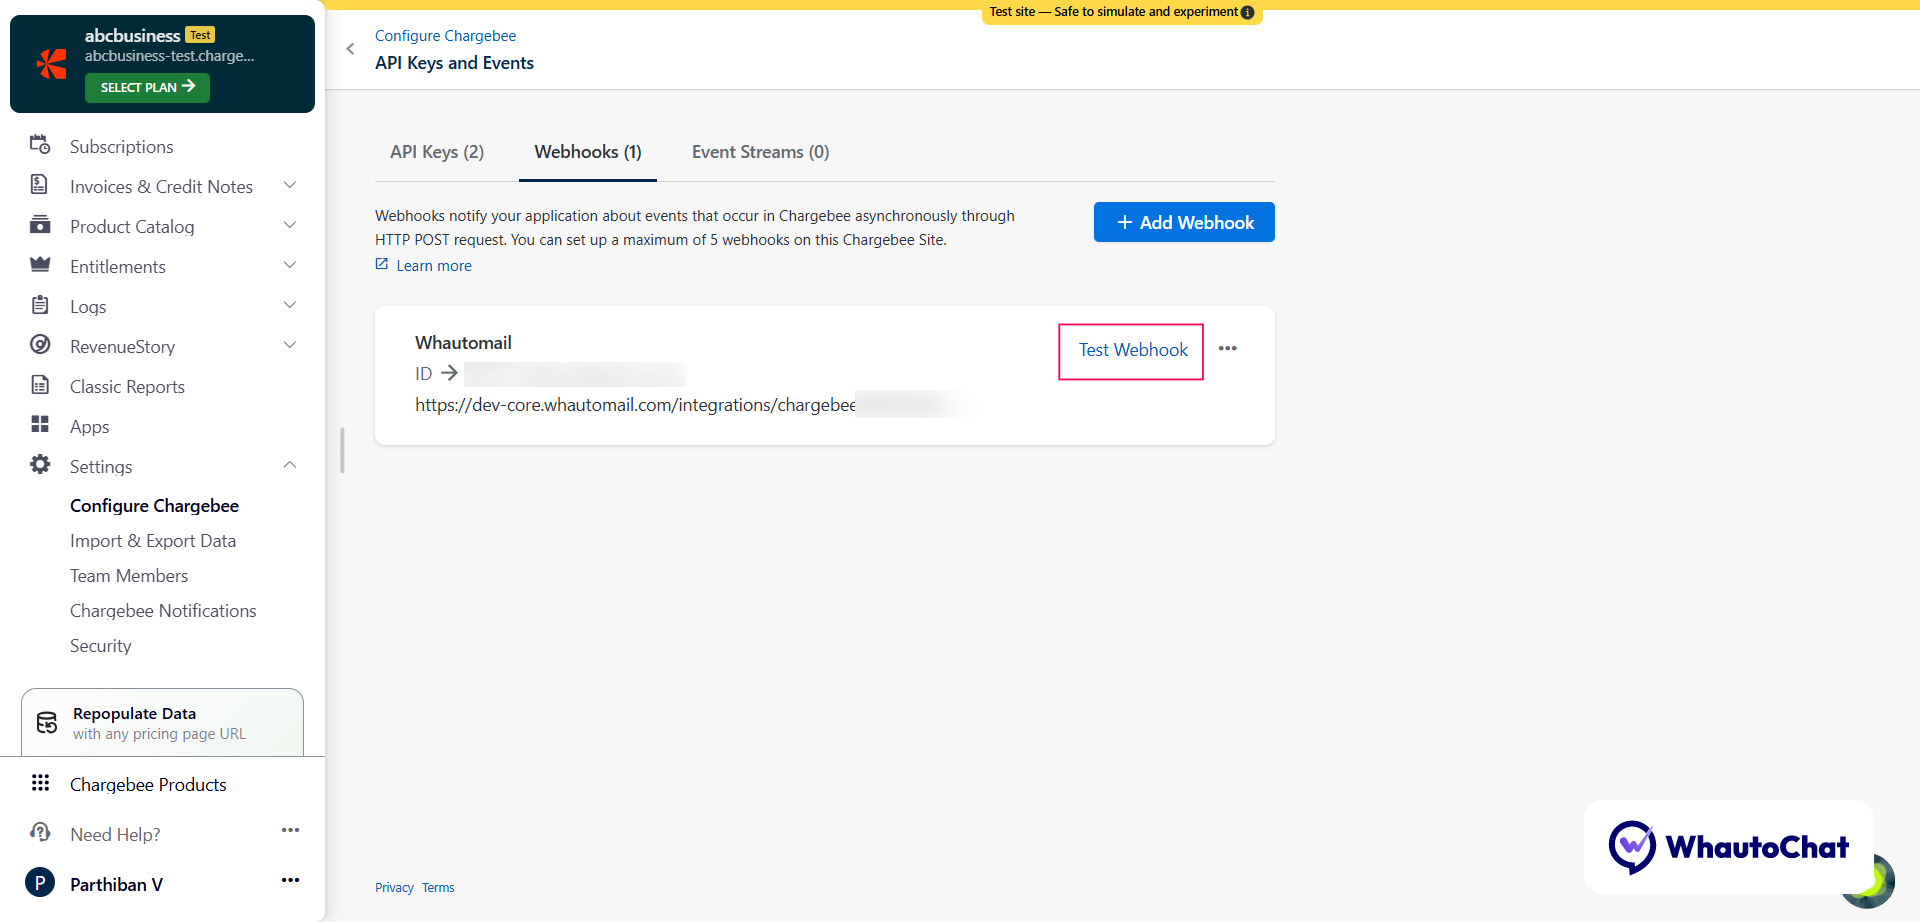Screen dimensions: 1920x922
Task: Open the Event Streams tab
Action: (760, 151)
